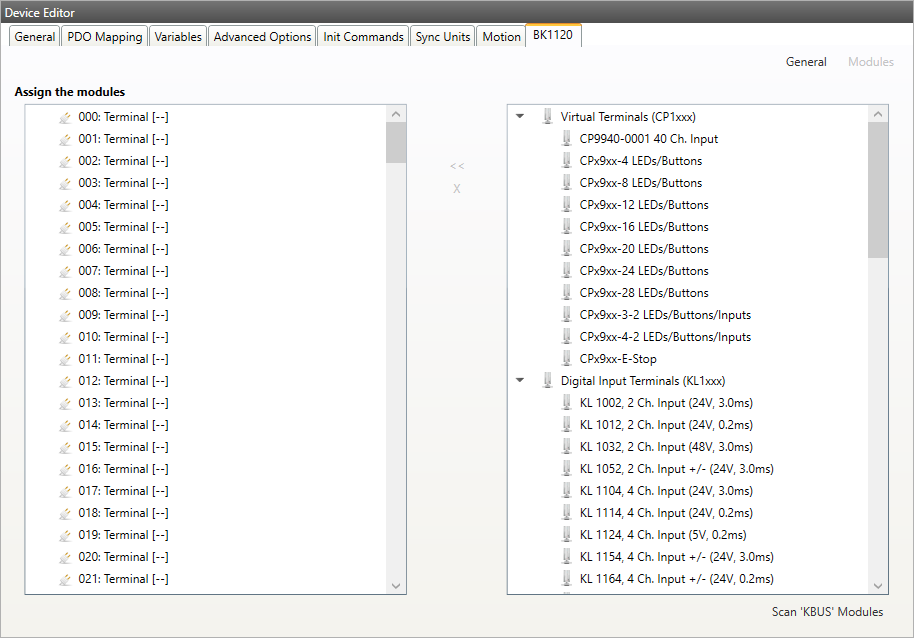
Task: Click the icon beside KL 1124 4 Ch. Input (5V)
Action: click(566, 535)
